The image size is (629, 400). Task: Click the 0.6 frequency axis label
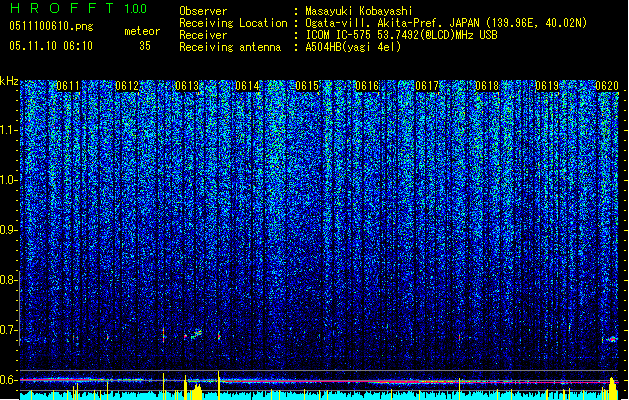9,380
